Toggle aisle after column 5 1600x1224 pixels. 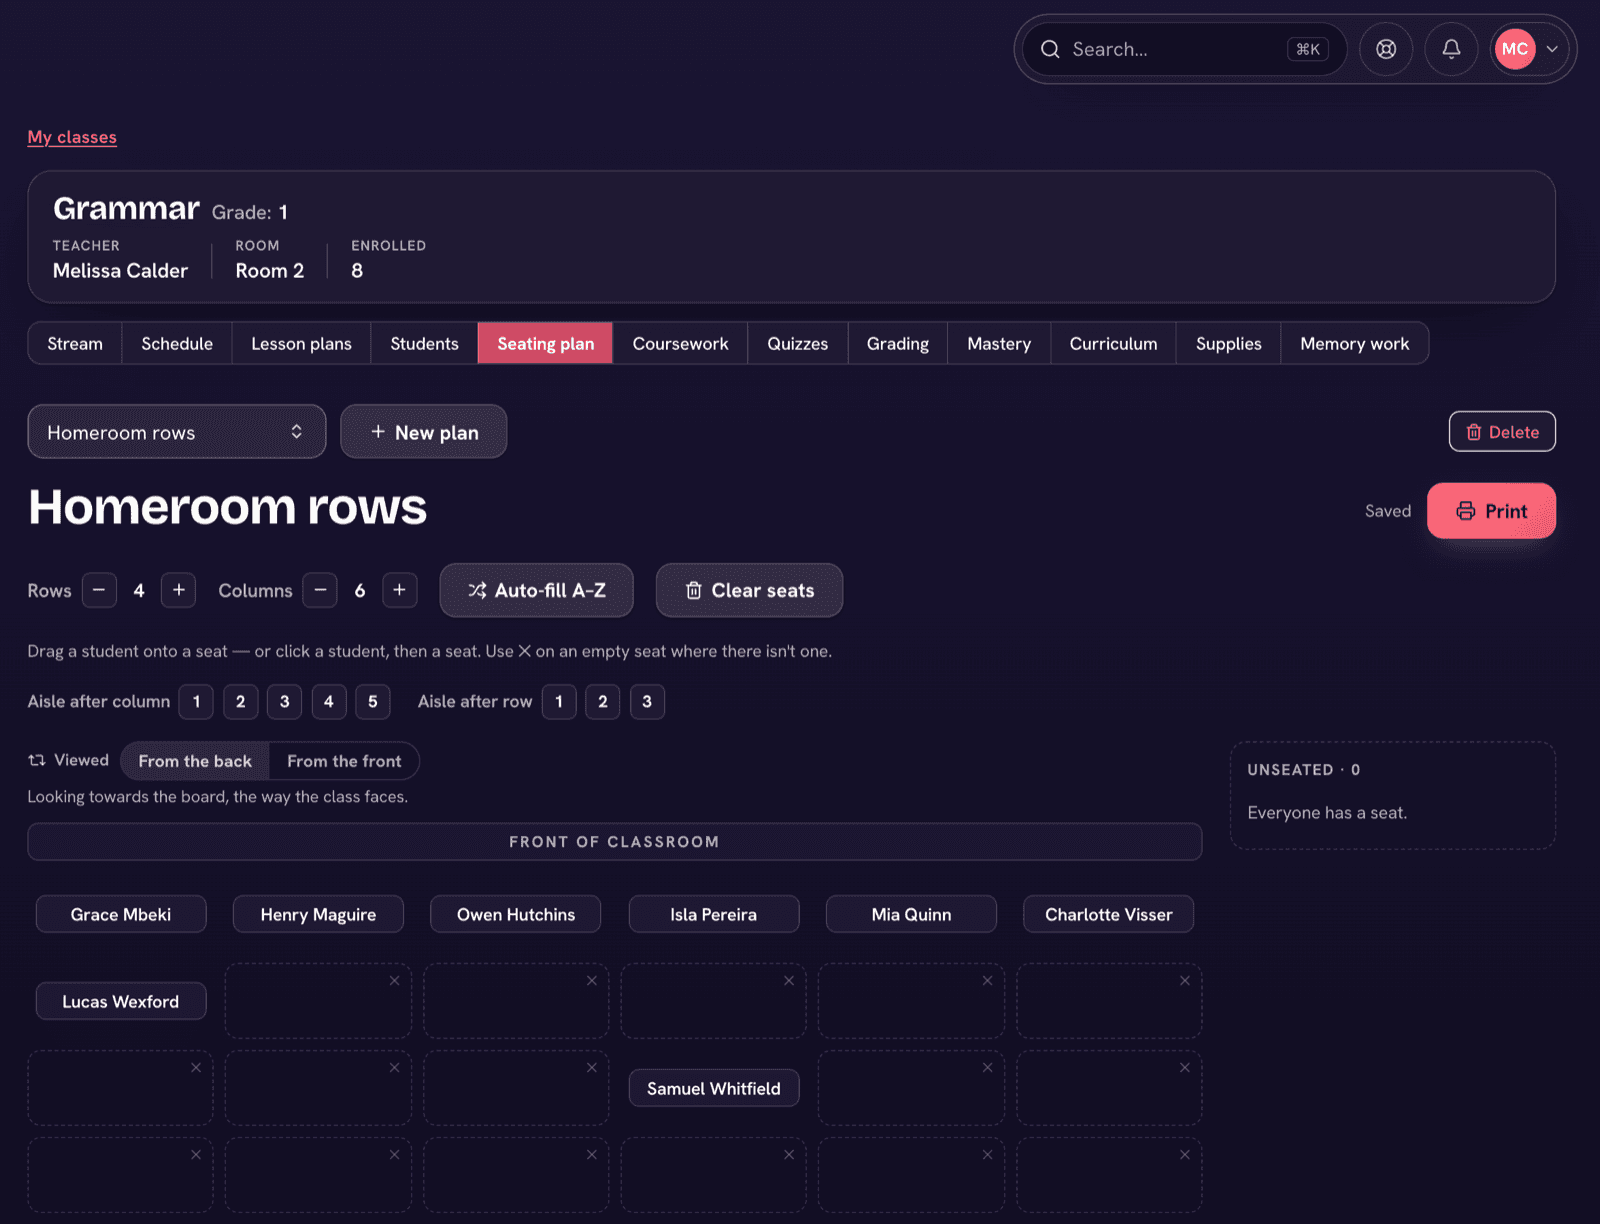(372, 701)
